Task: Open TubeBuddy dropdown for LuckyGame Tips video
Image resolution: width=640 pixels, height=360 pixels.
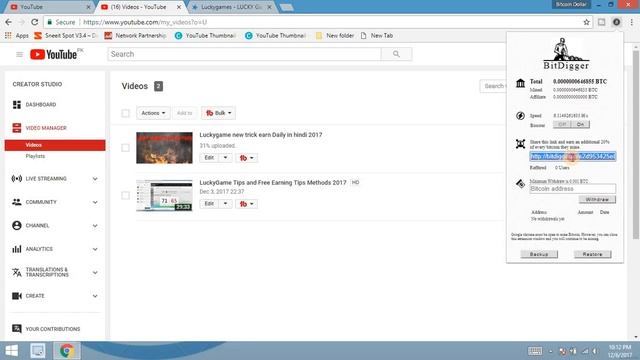Action: click(x=247, y=204)
